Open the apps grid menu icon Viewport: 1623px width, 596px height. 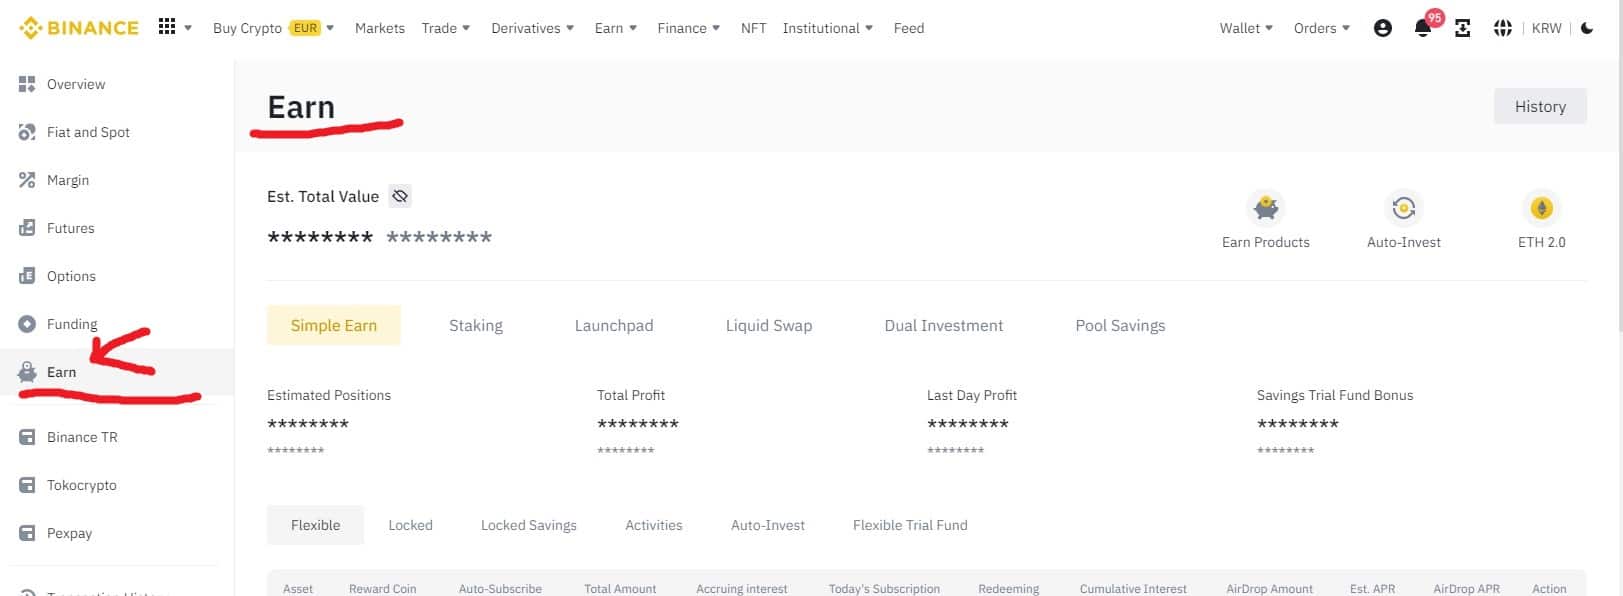tap(167, 27)
